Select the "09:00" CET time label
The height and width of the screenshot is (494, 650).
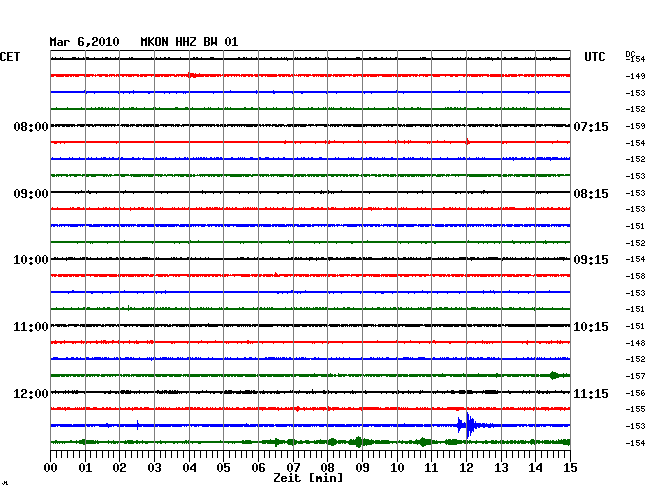(31, 194)
